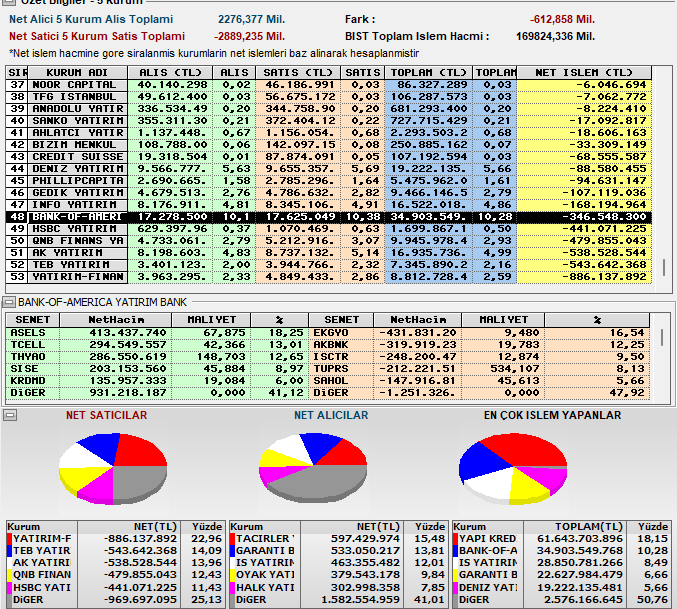Sort stock table by first NetHacim header
Viewport: 677px width, 609px height.
(x=116, y=320)
